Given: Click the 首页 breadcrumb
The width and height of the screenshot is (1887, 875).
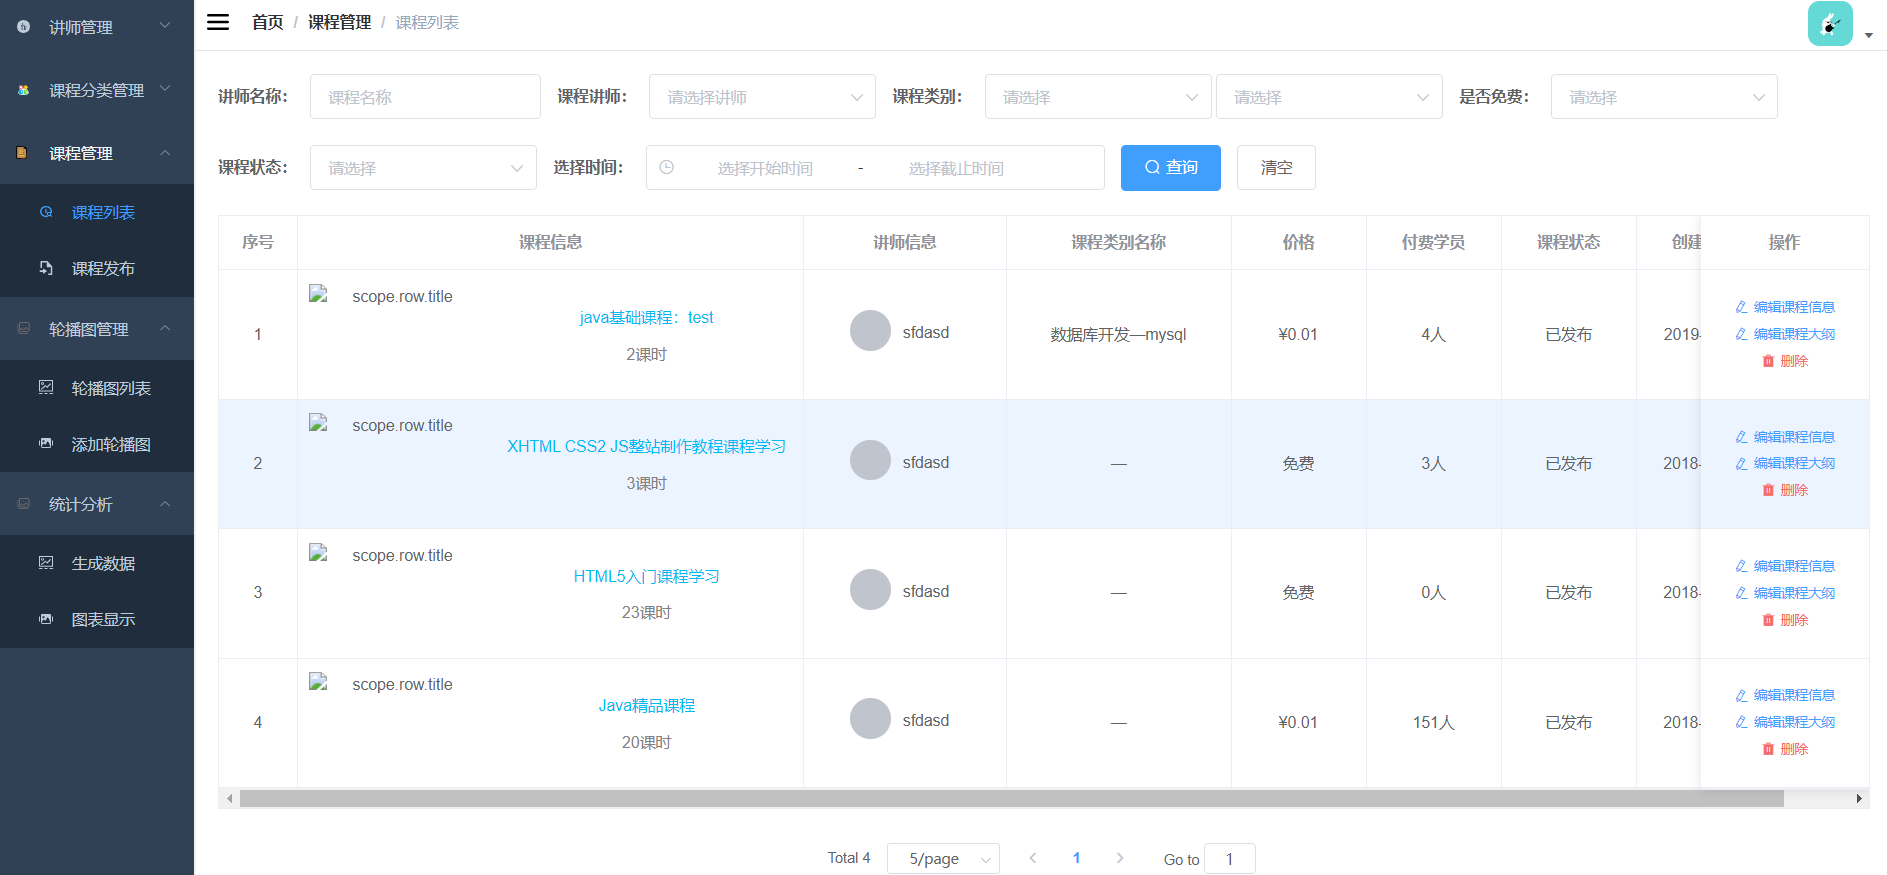Looking at the screenshot, I should coord(267,22).
